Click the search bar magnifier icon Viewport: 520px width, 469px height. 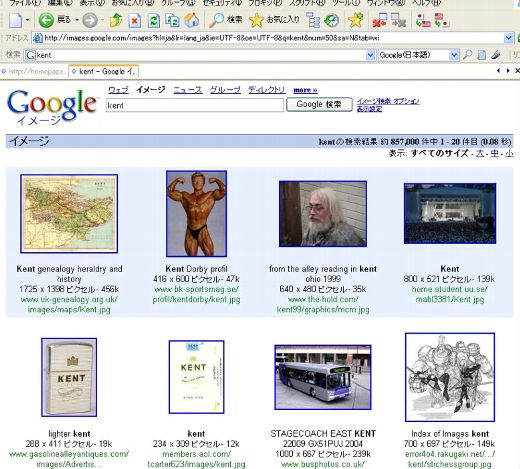(x=468, y=55)
